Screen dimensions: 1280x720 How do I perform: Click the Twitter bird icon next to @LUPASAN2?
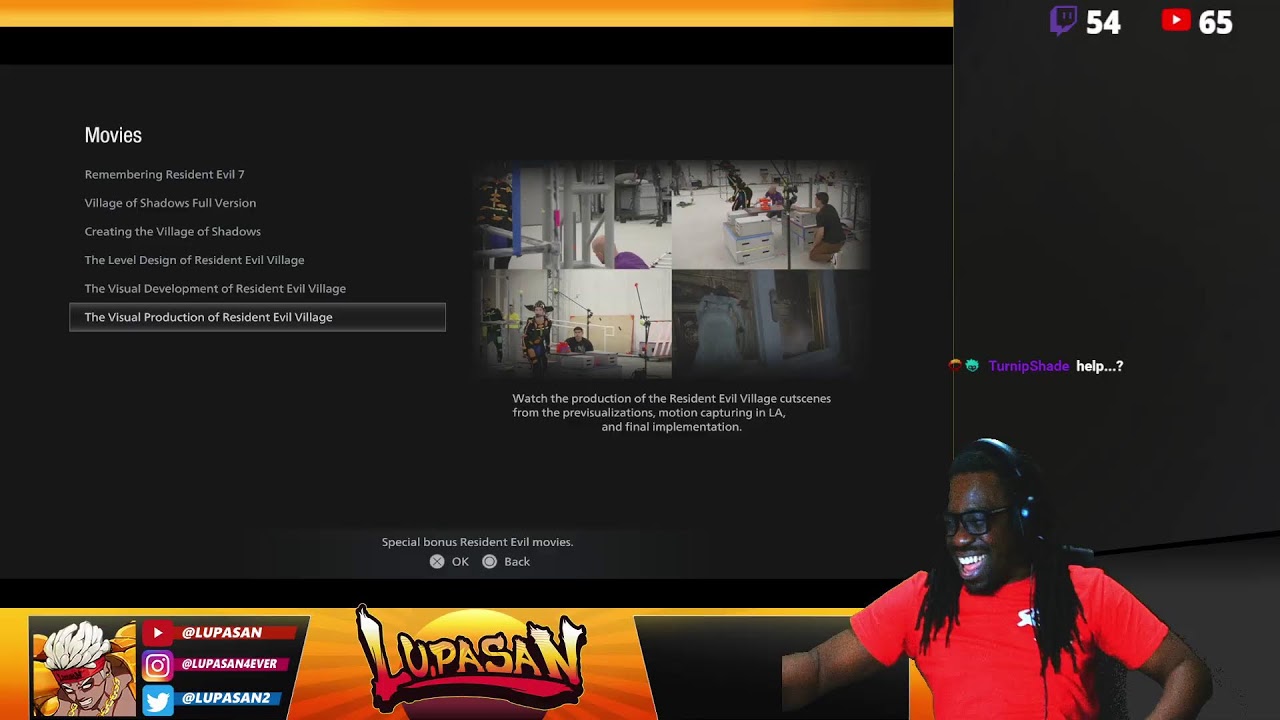(x=157, y=699)
